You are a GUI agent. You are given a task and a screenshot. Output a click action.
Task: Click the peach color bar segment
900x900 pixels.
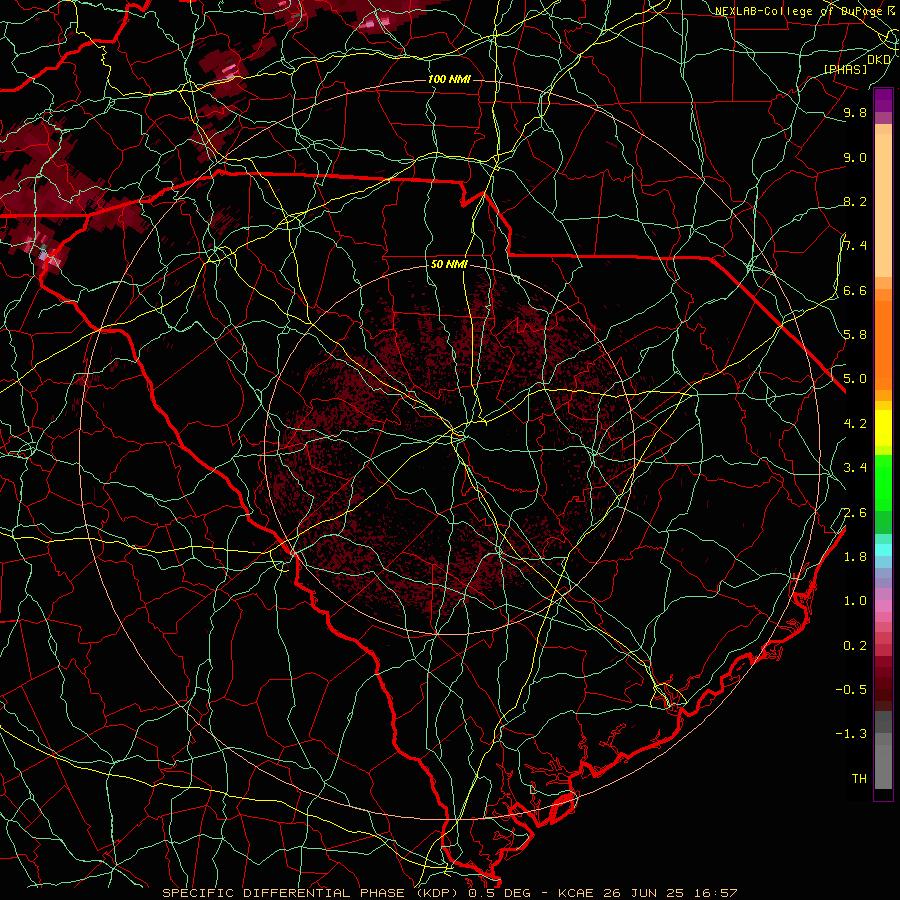883,207
